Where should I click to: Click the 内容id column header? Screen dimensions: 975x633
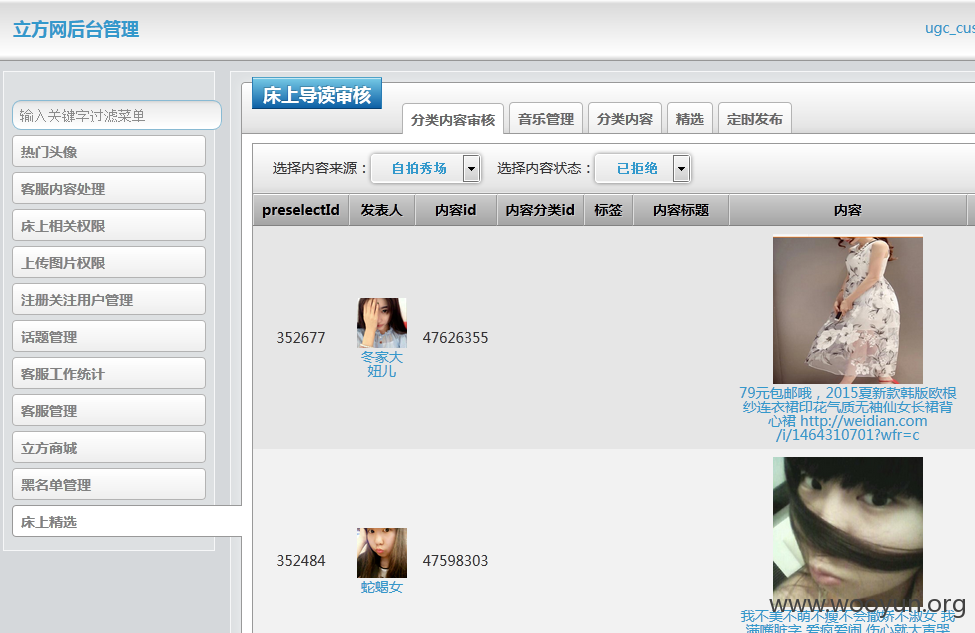click(456, 210)
